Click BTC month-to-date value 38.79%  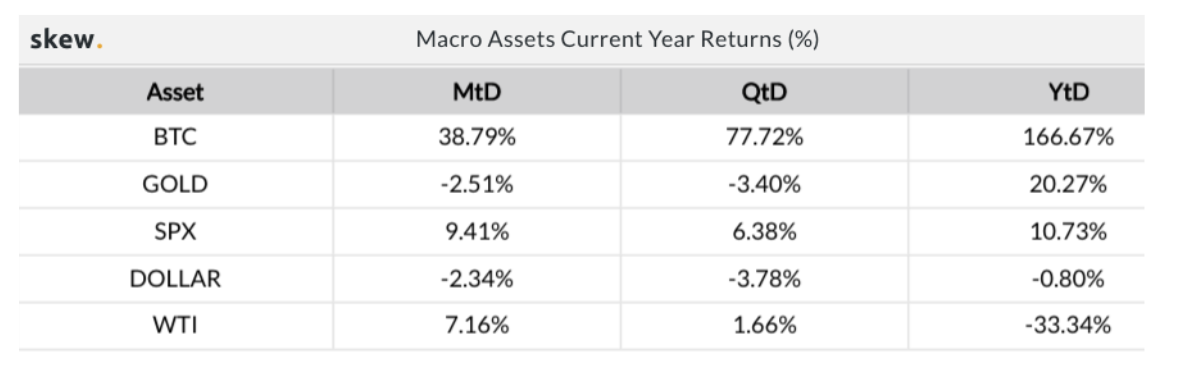pos(477,138)
